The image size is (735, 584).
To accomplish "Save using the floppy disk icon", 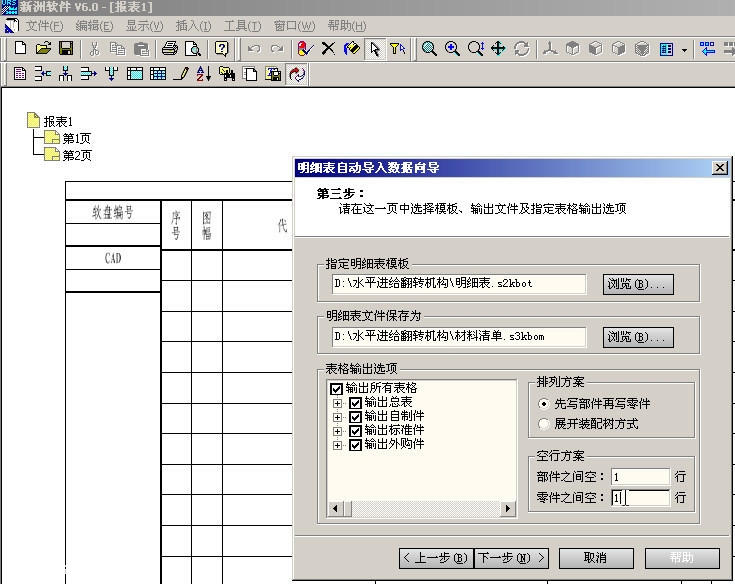I will [66, 48].
